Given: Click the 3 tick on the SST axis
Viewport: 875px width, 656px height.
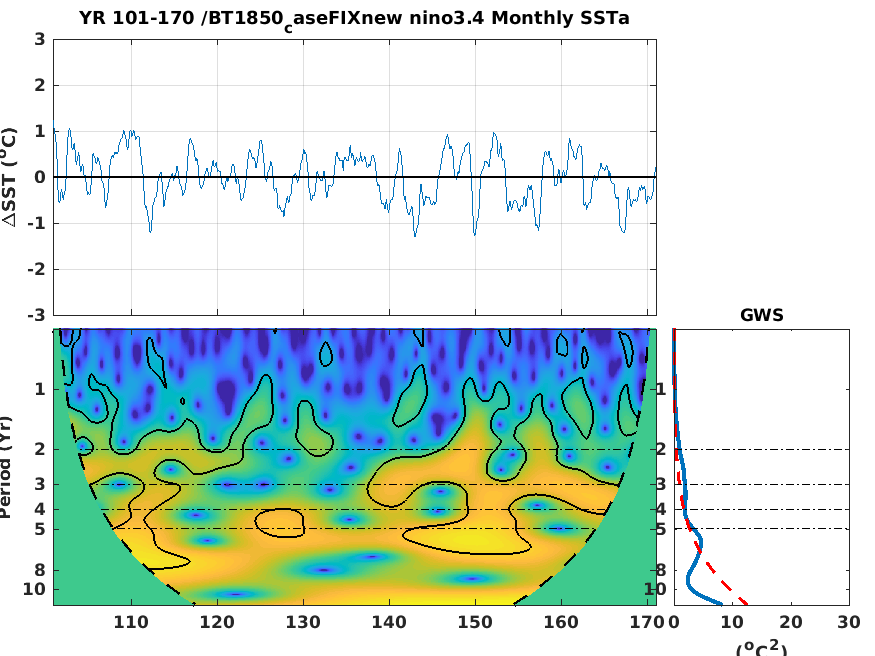Looking at the screenshot, I should (x=40, y=40).
